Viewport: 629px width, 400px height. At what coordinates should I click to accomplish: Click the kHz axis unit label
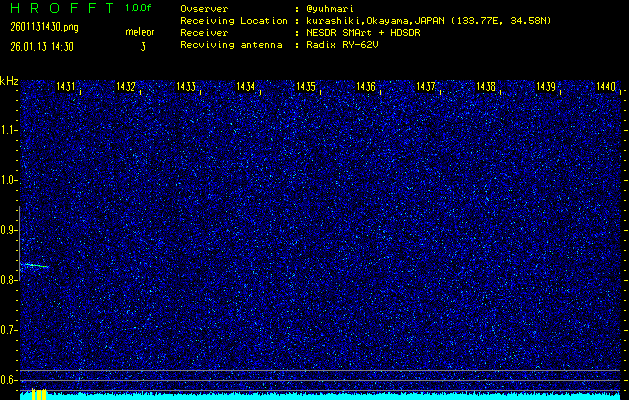tap(9, 80)
